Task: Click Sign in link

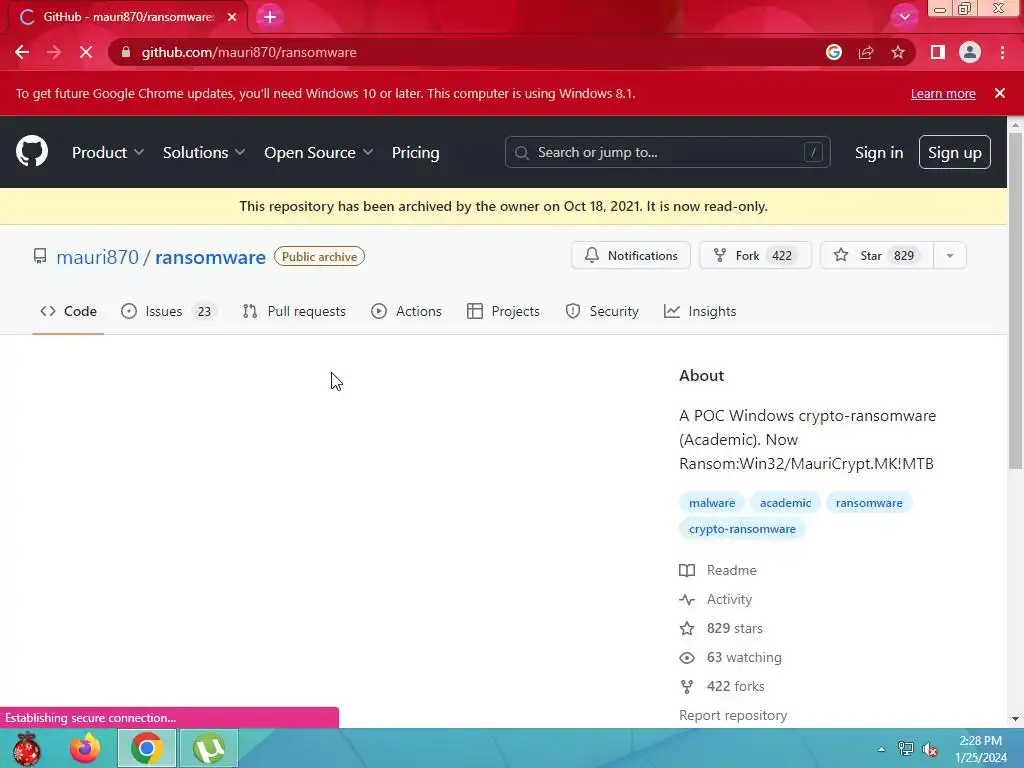Action: pyautogui.click(x=879, y=152)
